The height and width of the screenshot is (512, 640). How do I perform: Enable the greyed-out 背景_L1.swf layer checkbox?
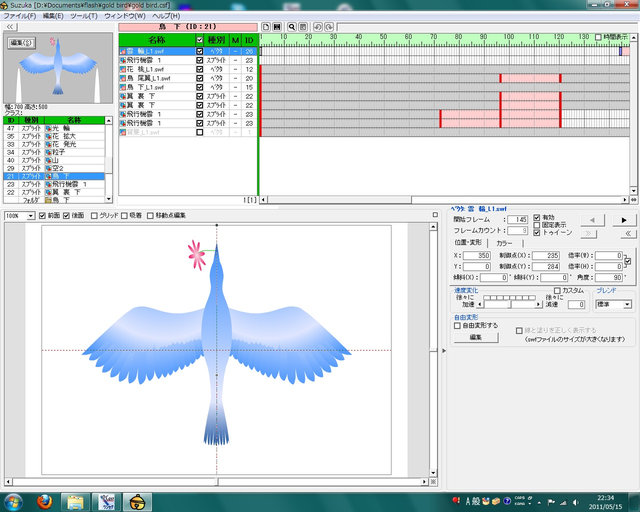tap(200, 132)
